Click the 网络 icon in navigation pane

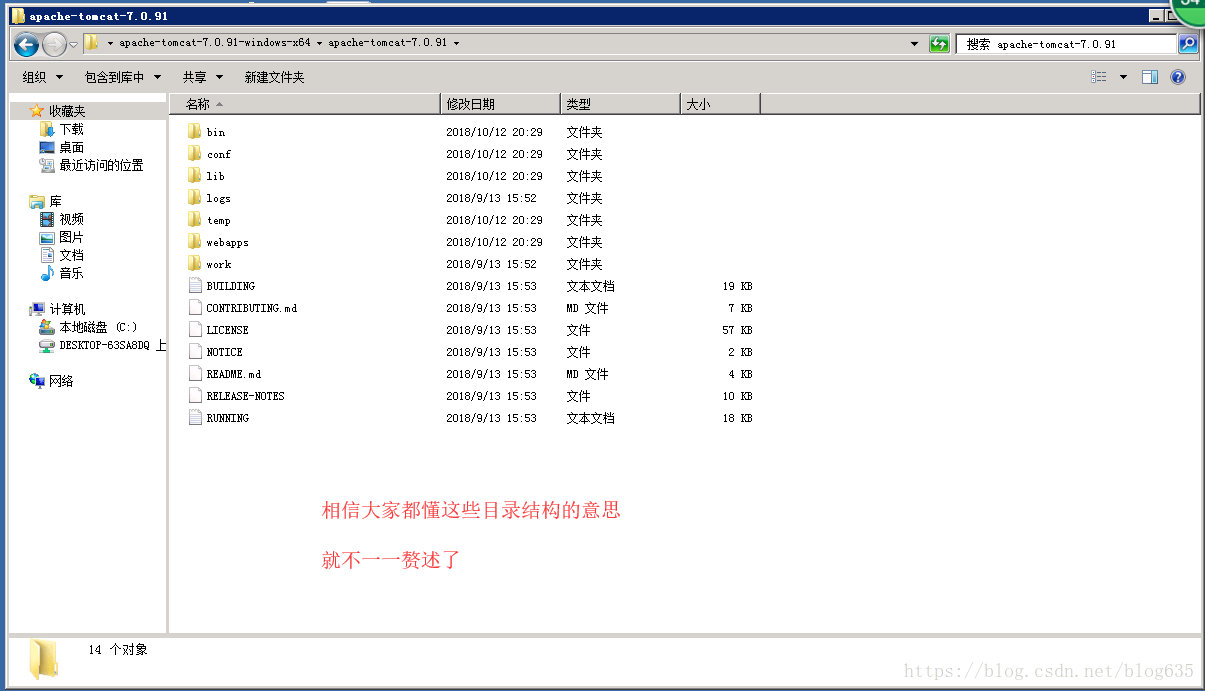tap(37, 381)
